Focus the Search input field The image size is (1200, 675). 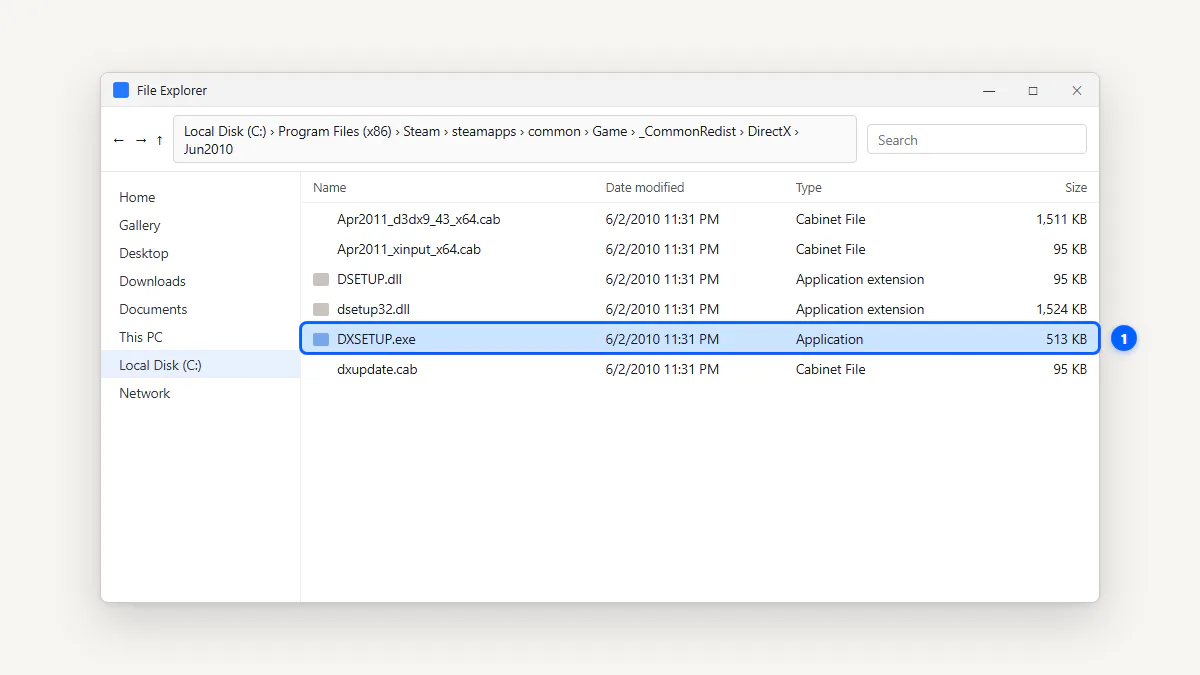(976, 140)
